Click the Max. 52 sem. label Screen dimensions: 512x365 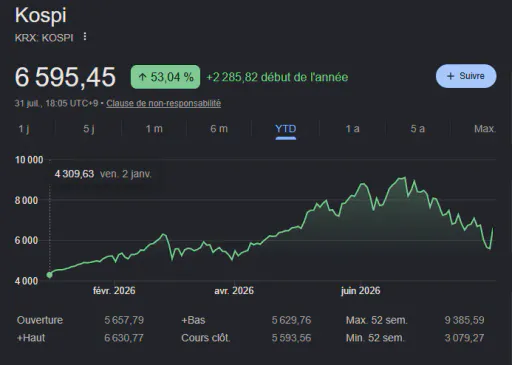[x=377, y=320]
